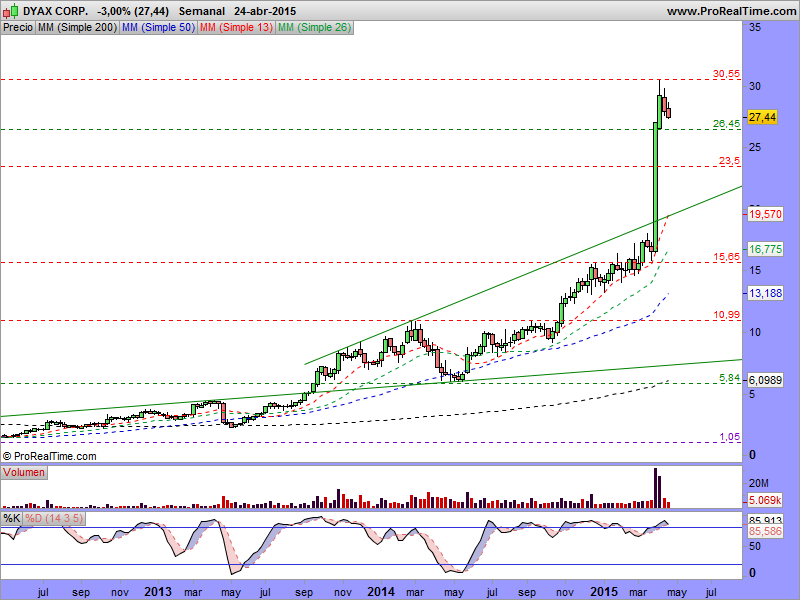This screenshot has width=800, height=600.
Task: Click the large green candle of March 2015
Action: click(x=655, y=186)
